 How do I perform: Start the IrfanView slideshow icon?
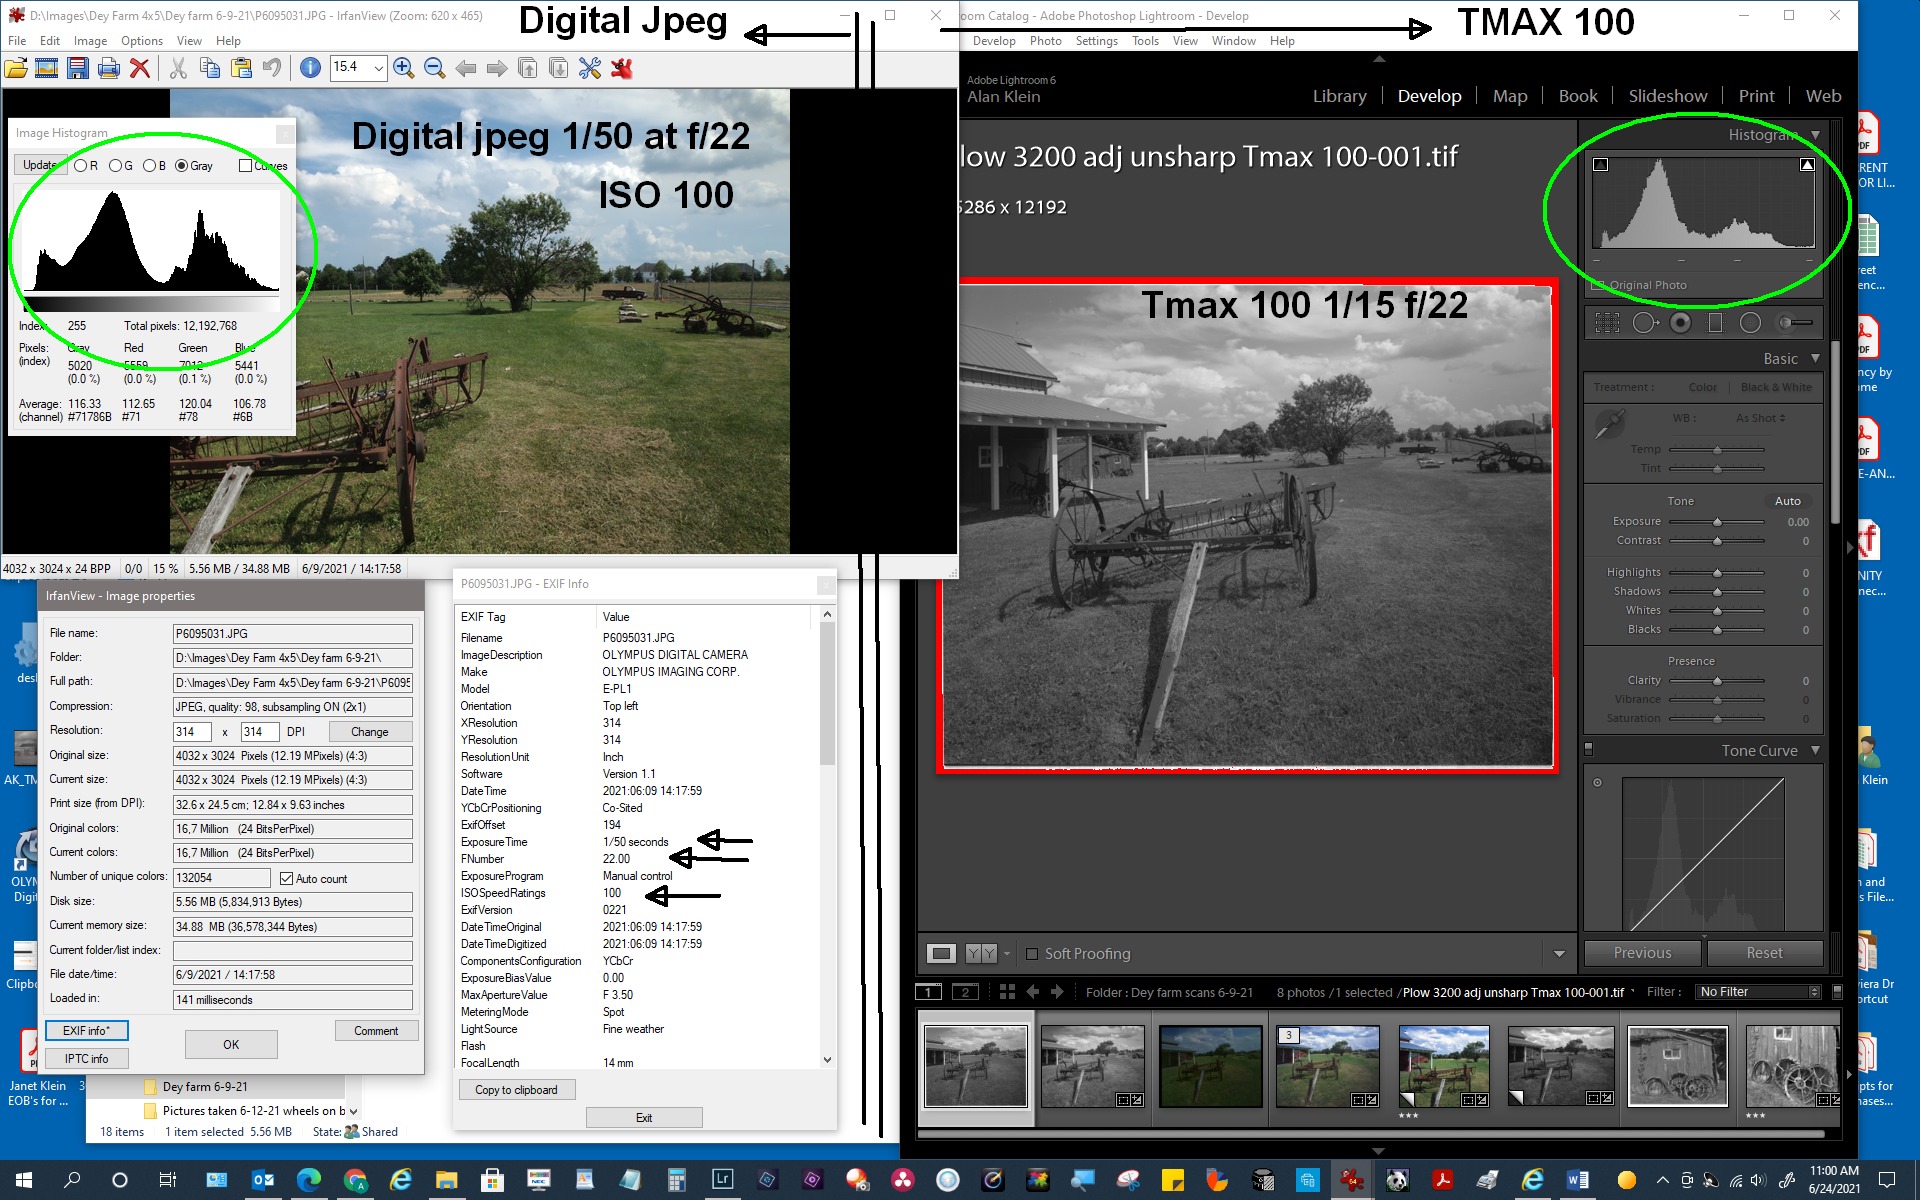[x=46, y=68]
